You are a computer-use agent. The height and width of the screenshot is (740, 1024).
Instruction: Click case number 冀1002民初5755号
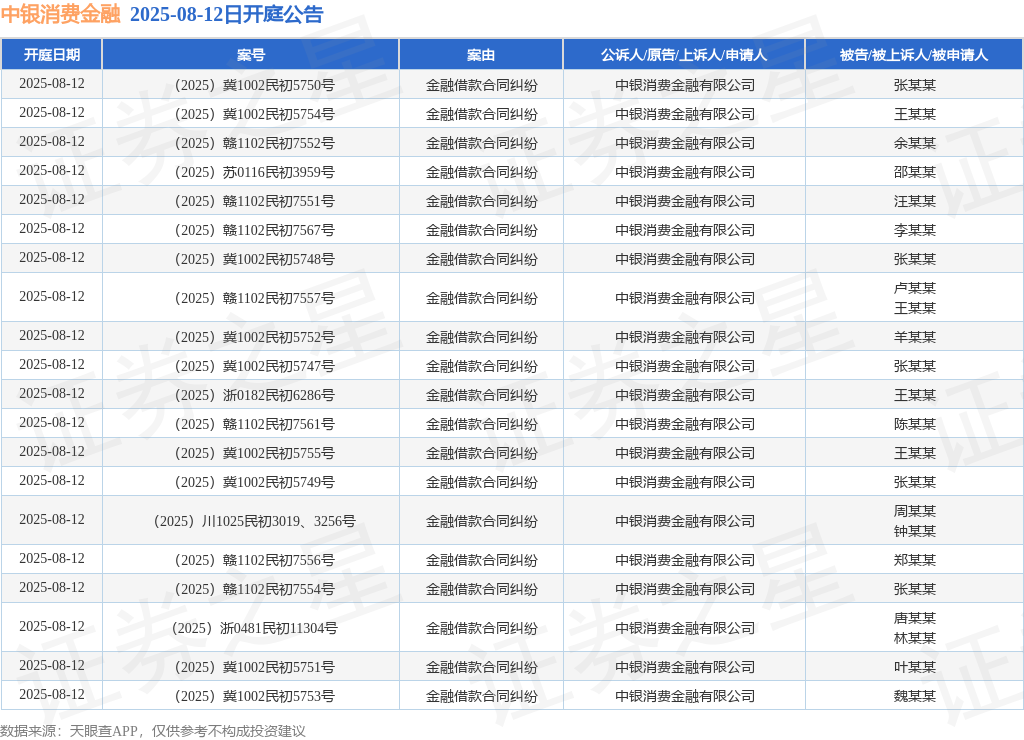click(255, 453)
